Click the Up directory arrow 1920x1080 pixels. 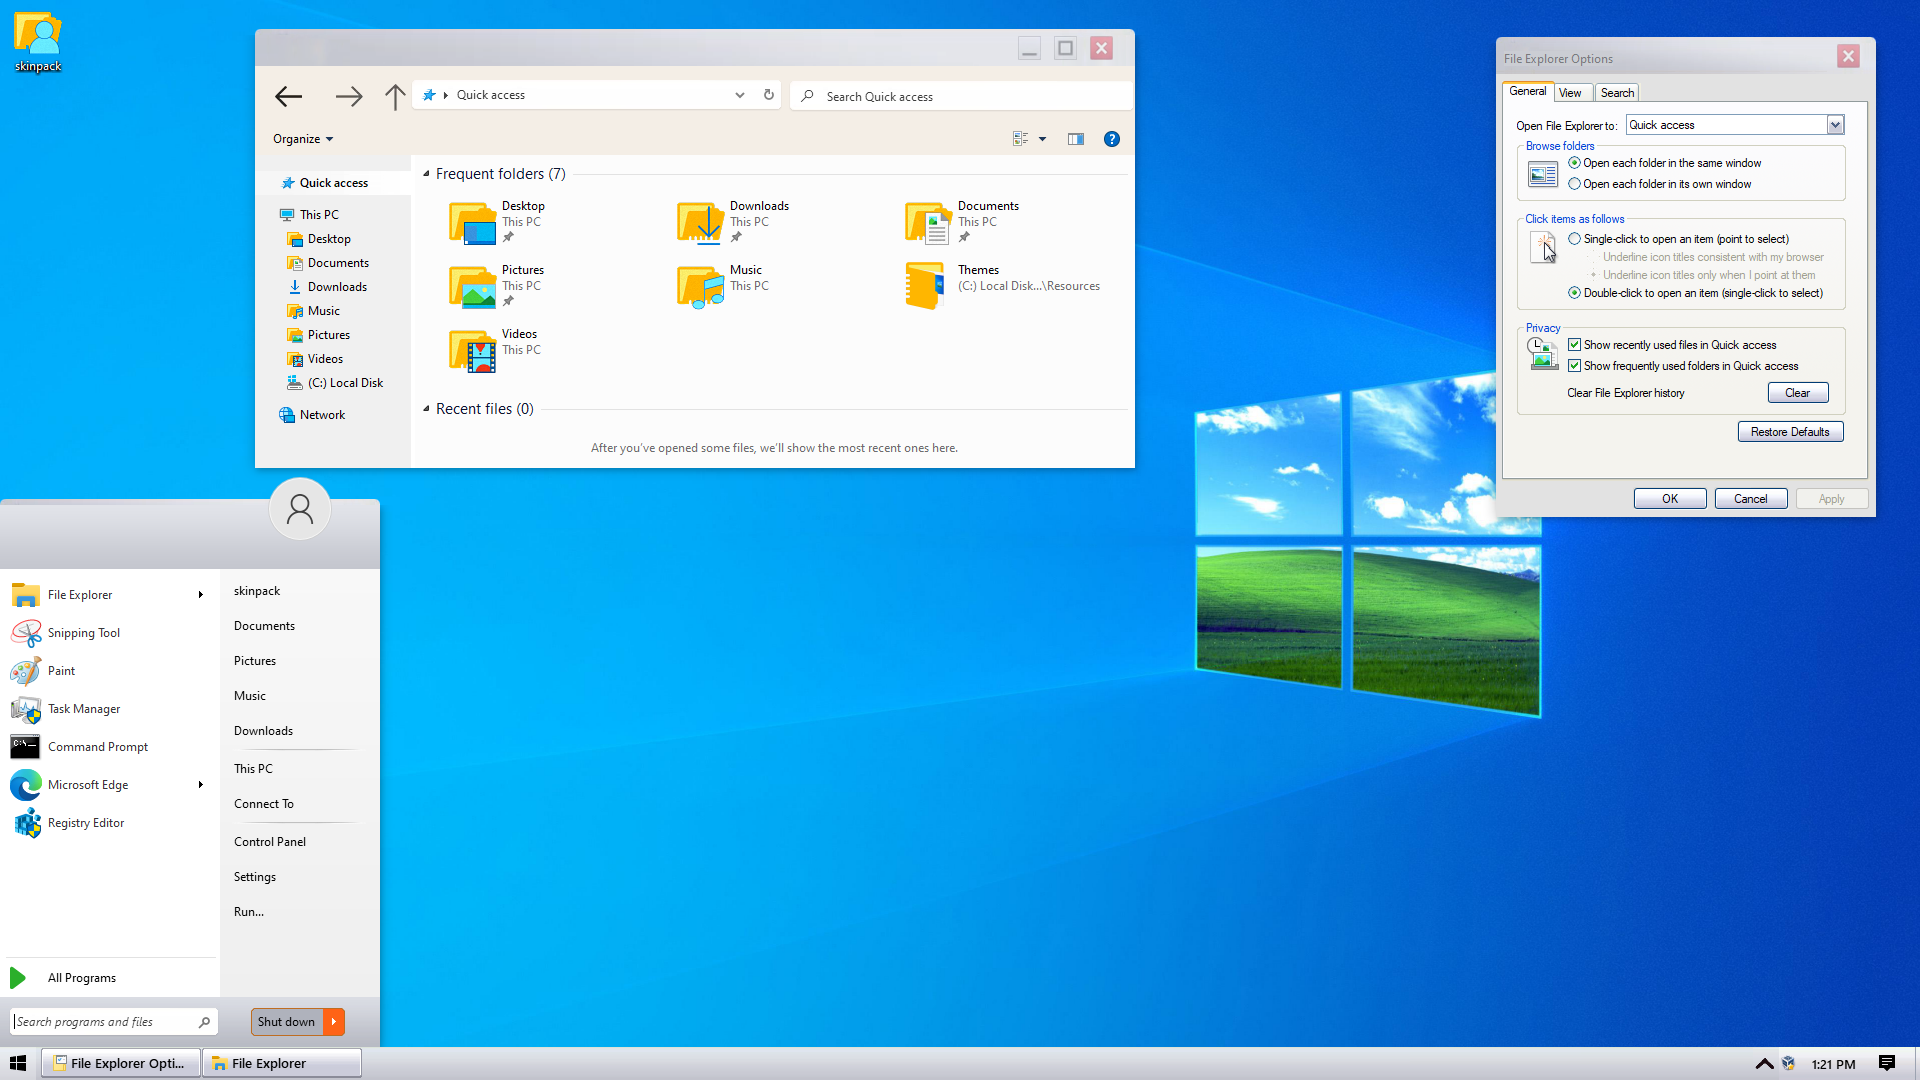395,96
